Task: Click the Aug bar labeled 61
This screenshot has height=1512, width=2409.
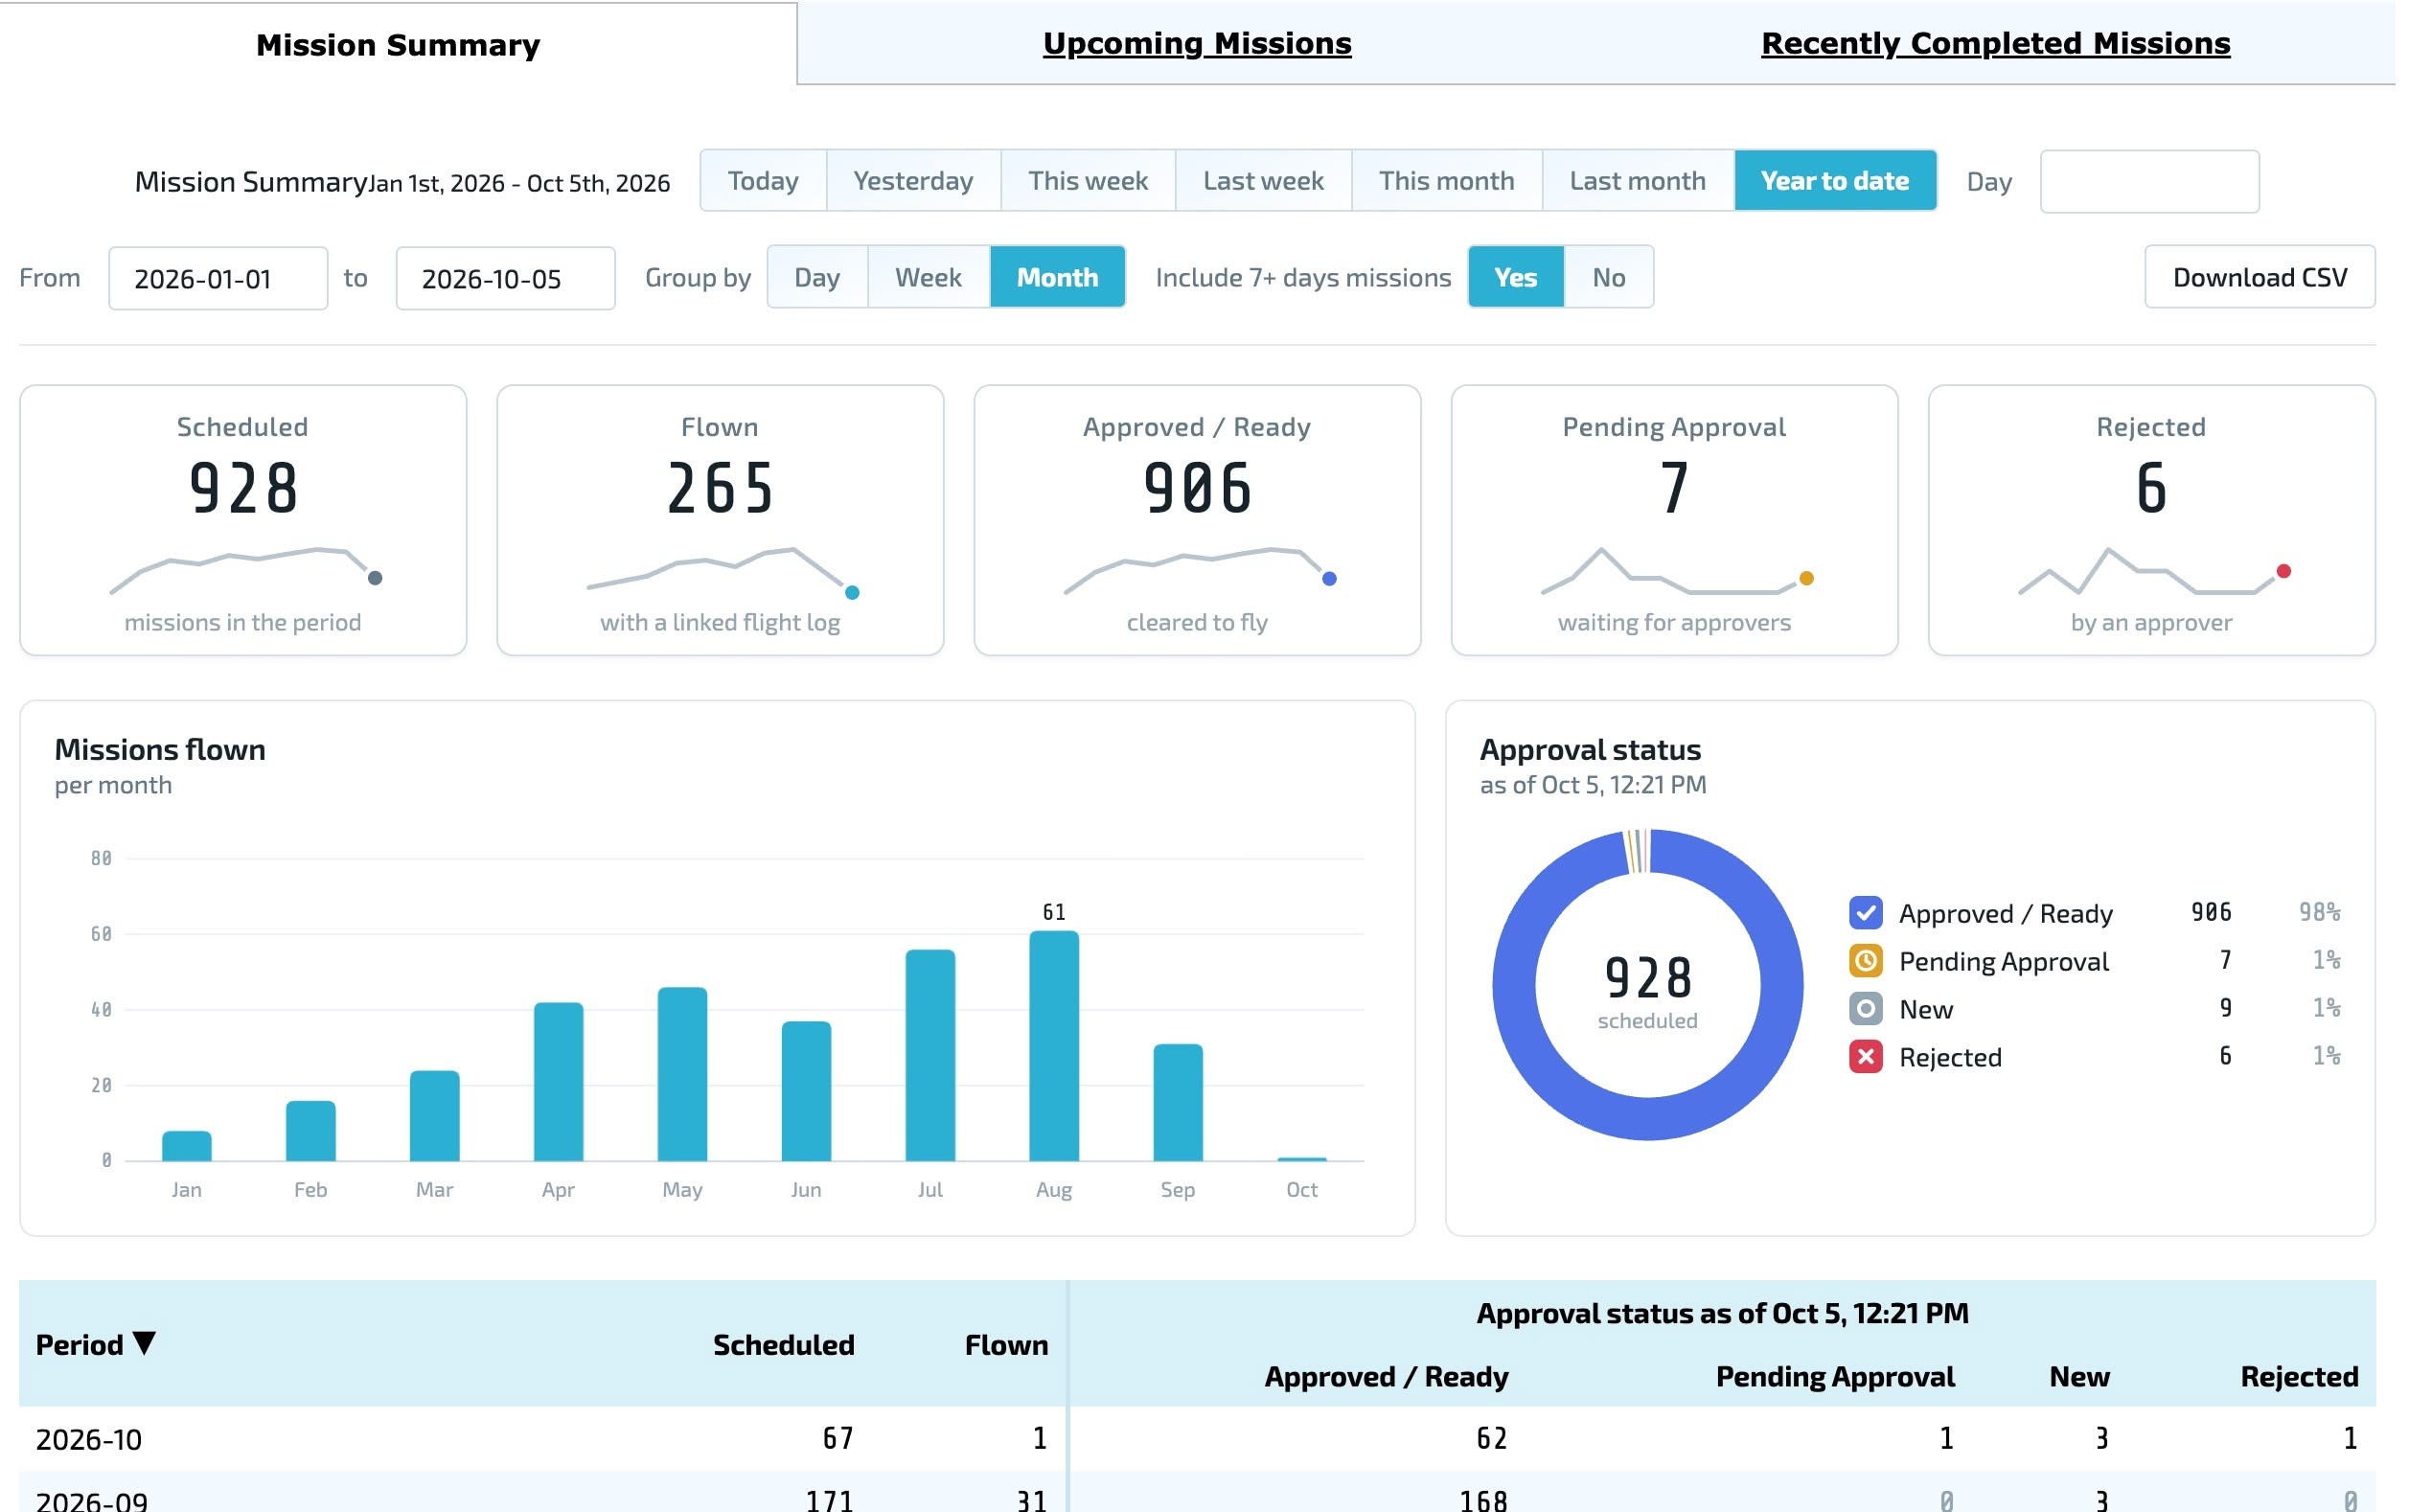Action: click(x=1054, y=1046)
